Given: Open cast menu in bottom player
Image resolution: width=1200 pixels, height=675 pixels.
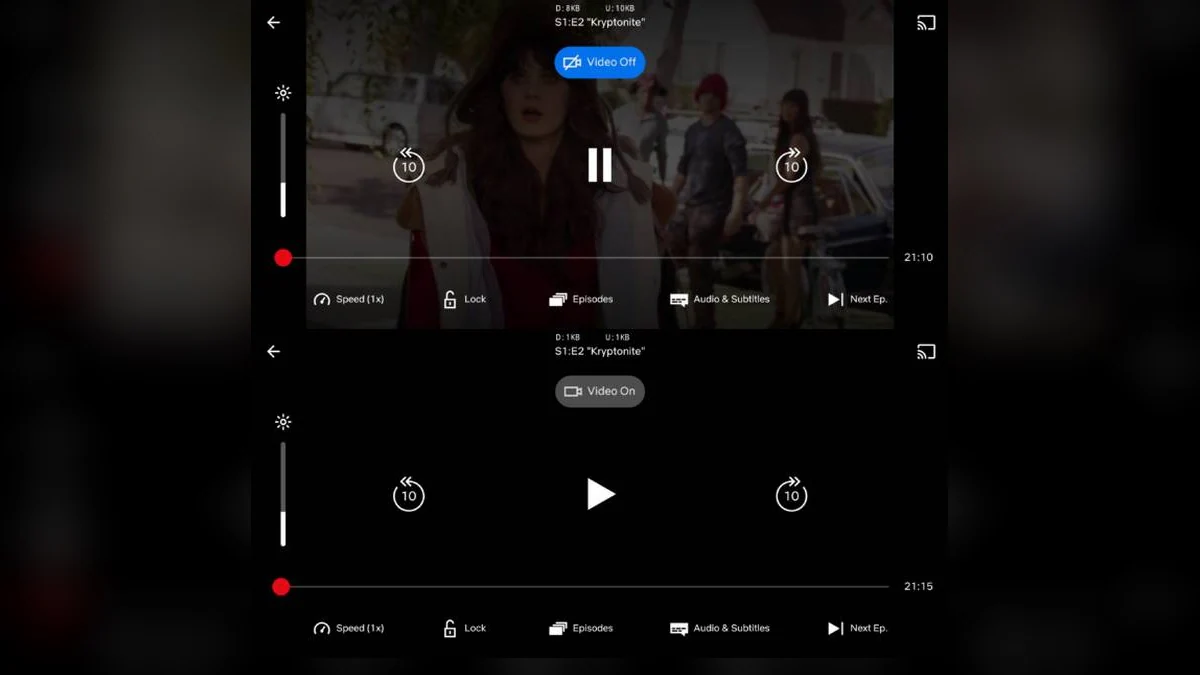Looking at the screenshot, I should coord(926,351).
